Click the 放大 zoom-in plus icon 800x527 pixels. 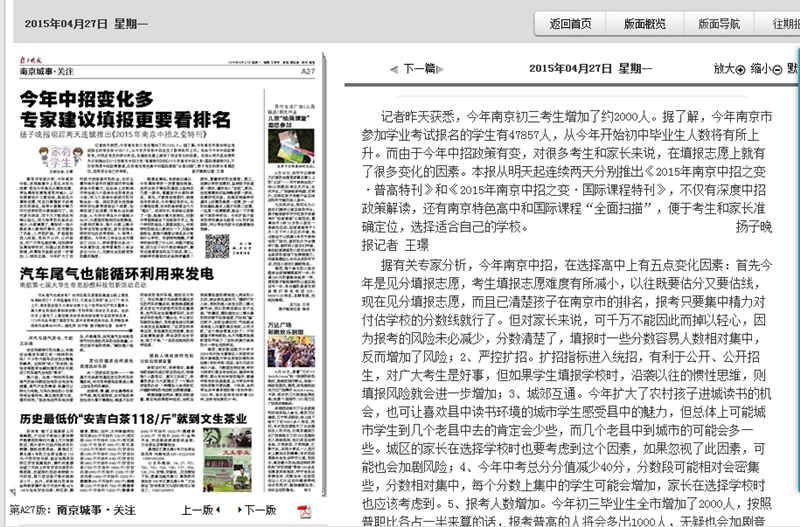point(740,69)
